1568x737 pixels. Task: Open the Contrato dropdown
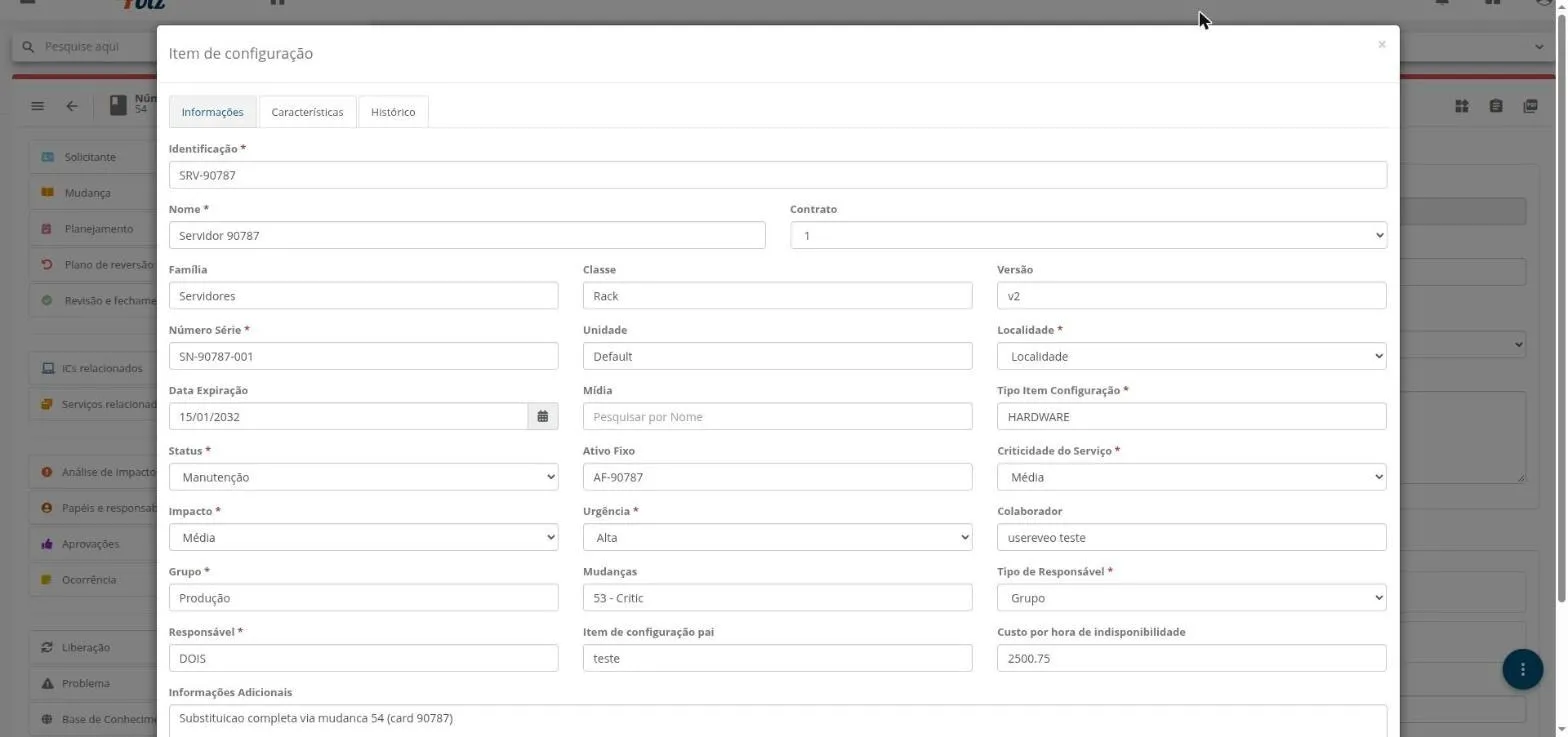coord(1088,235)
